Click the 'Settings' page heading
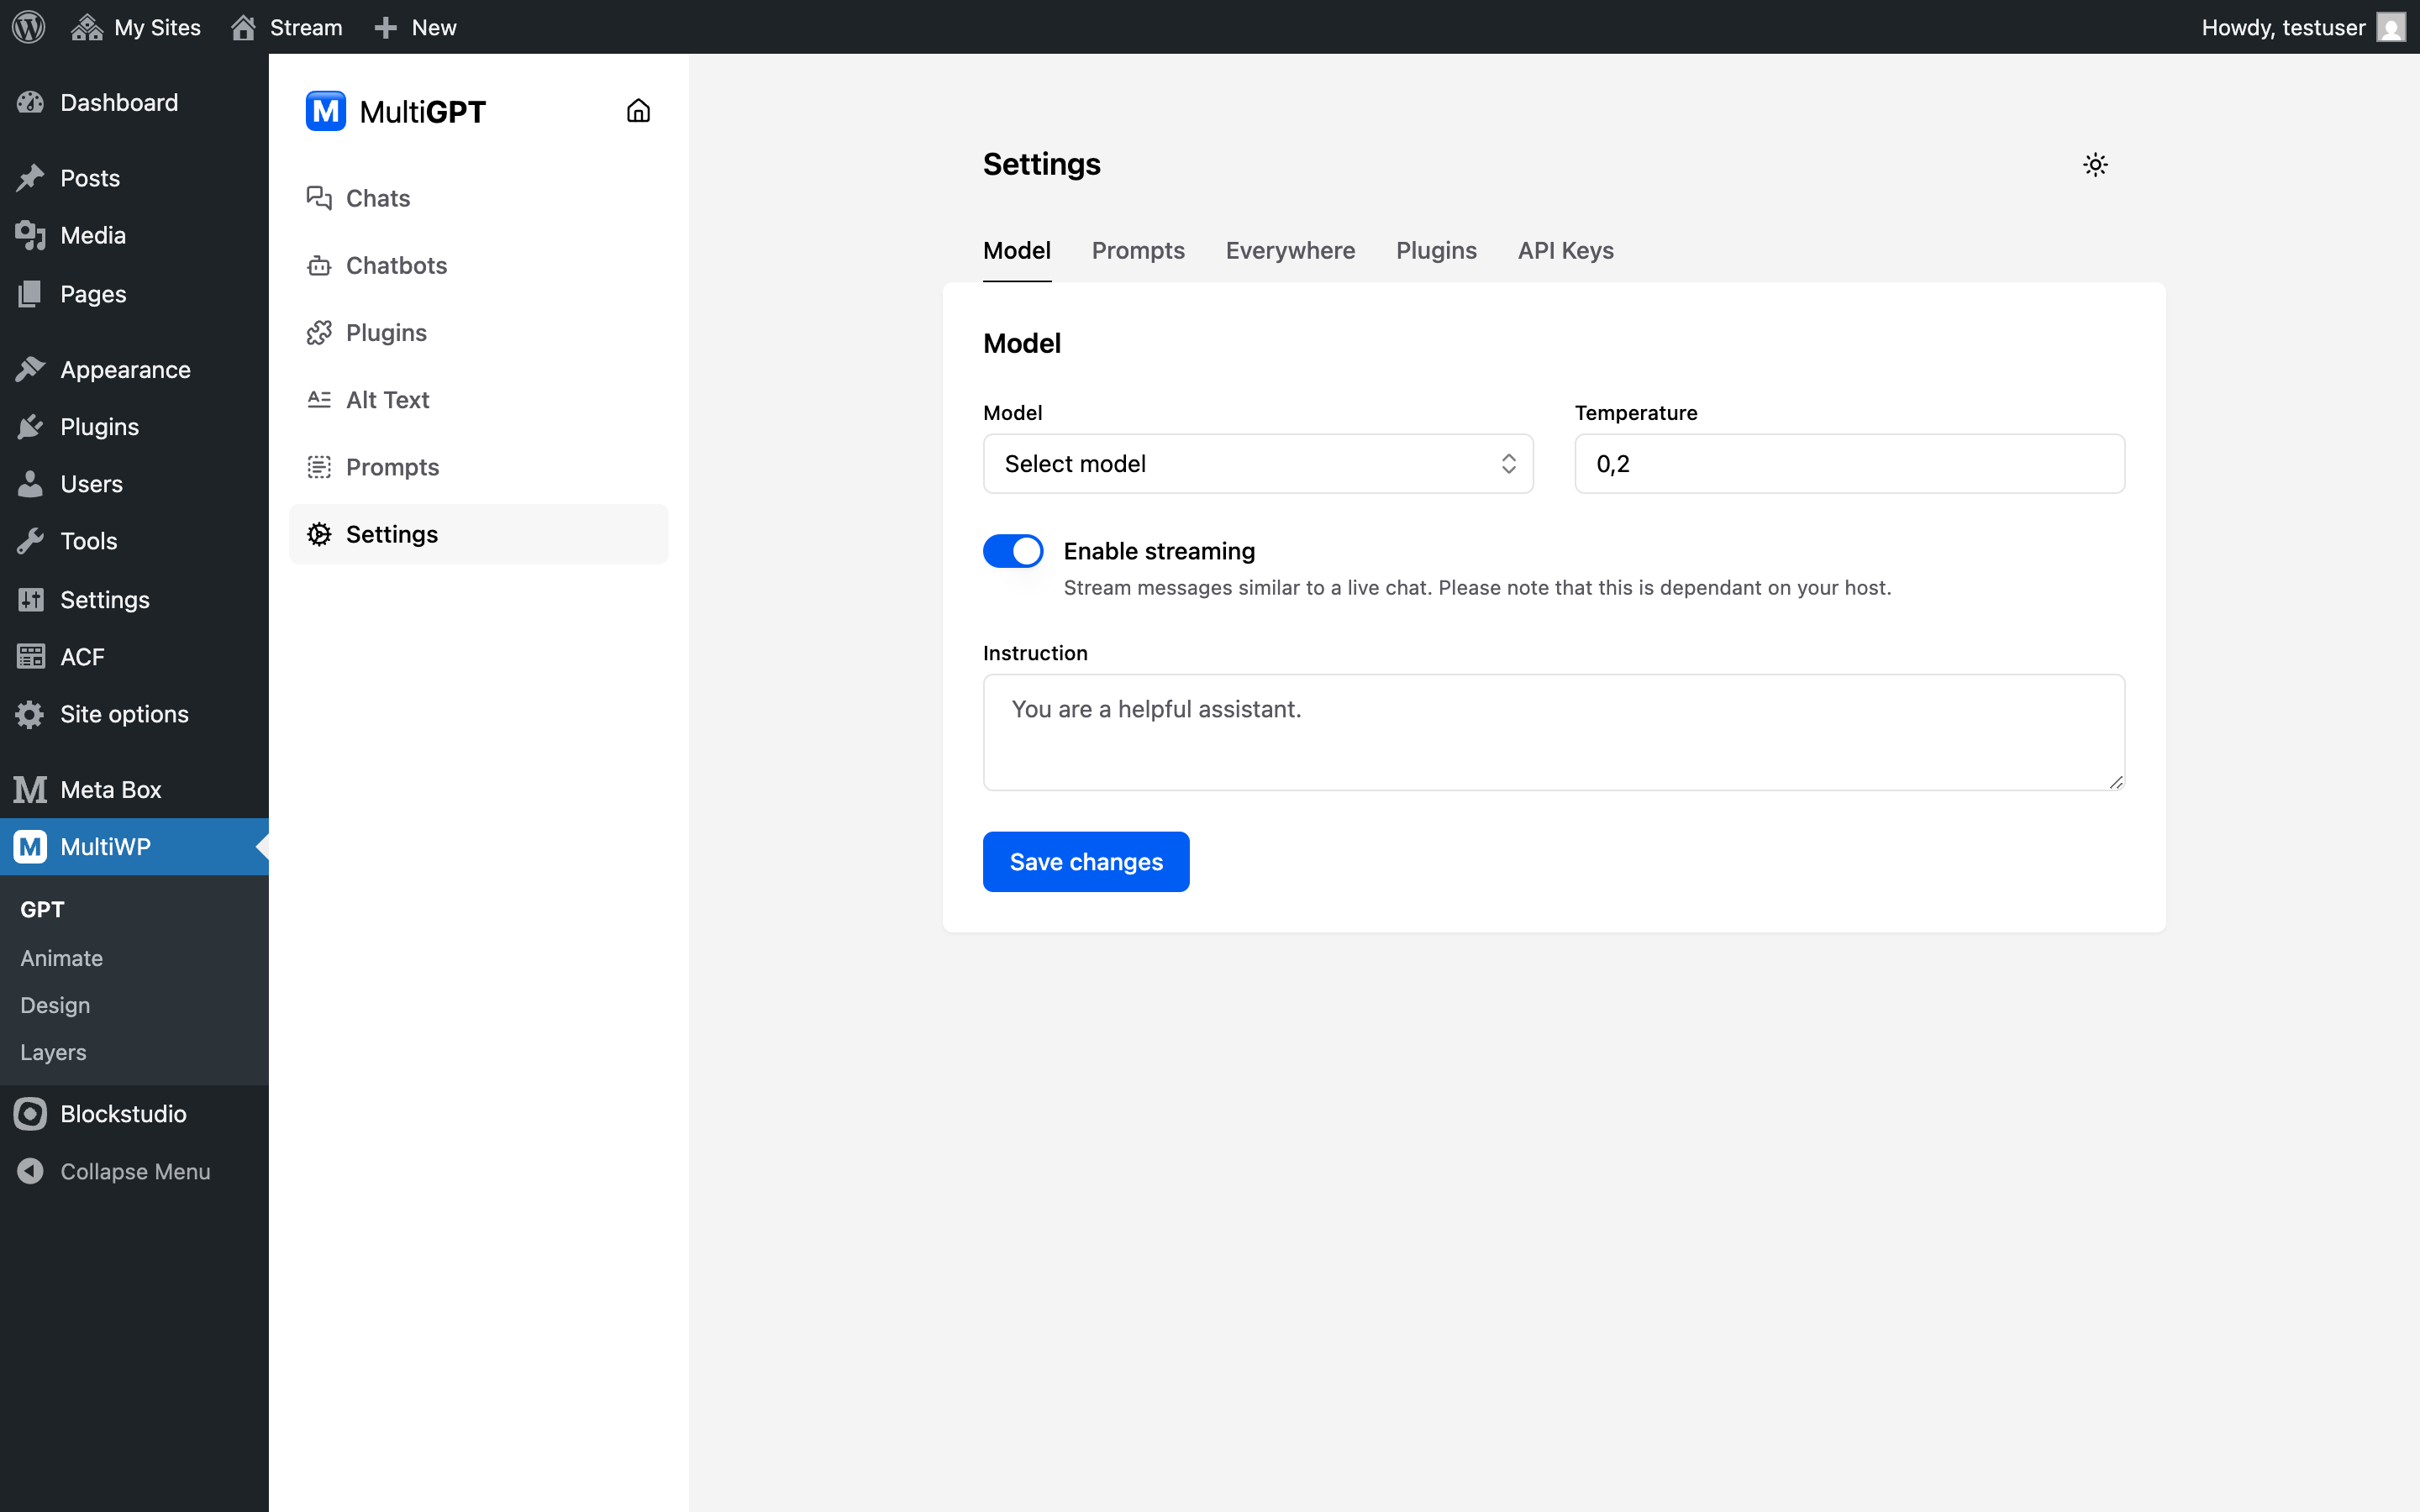This screenshot has width=2420, height=1512. (1041, 164)
